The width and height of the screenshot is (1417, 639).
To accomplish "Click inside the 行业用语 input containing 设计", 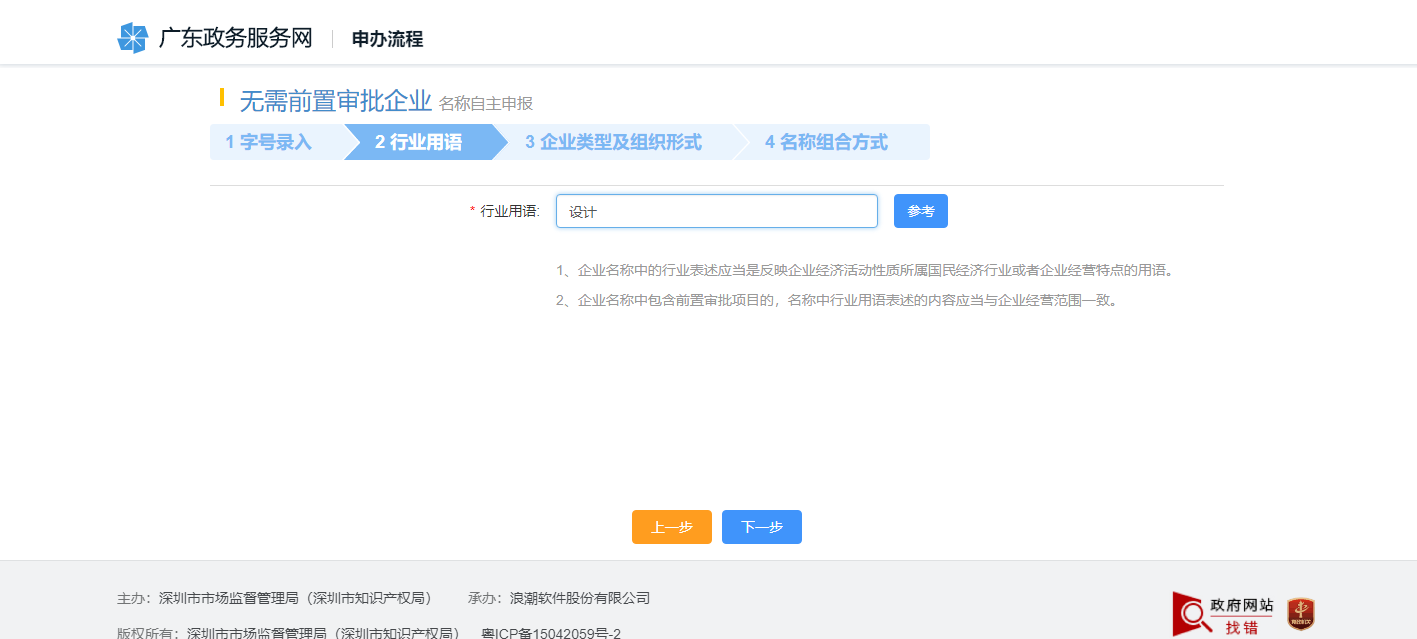I will 715,211.
